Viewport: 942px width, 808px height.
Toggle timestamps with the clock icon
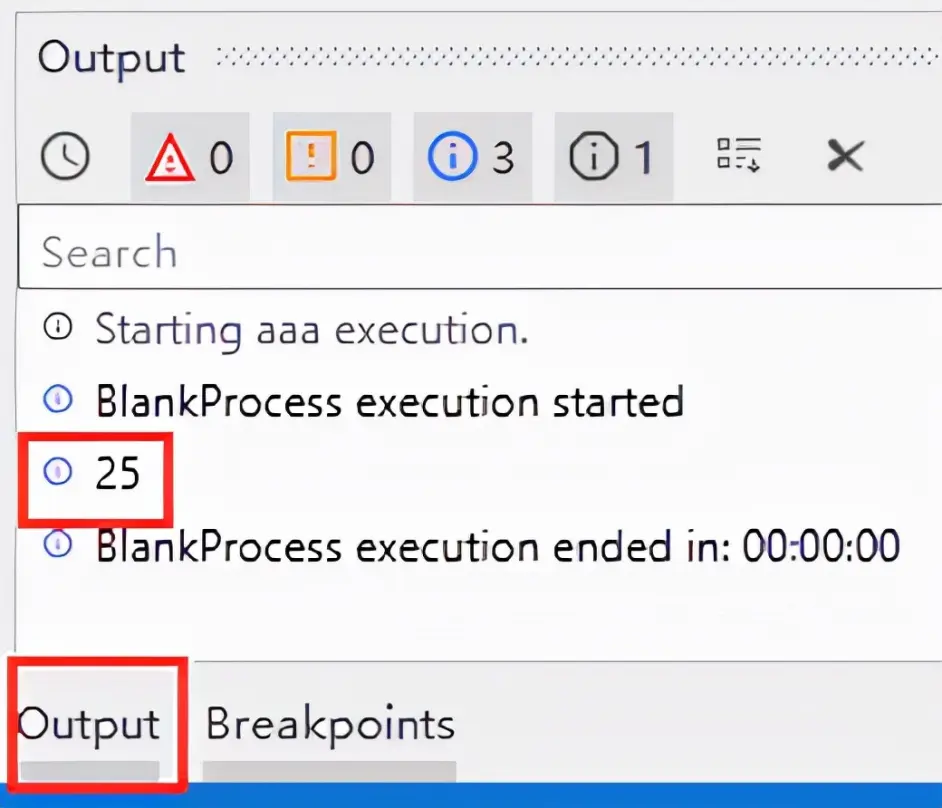click(65, 157)
